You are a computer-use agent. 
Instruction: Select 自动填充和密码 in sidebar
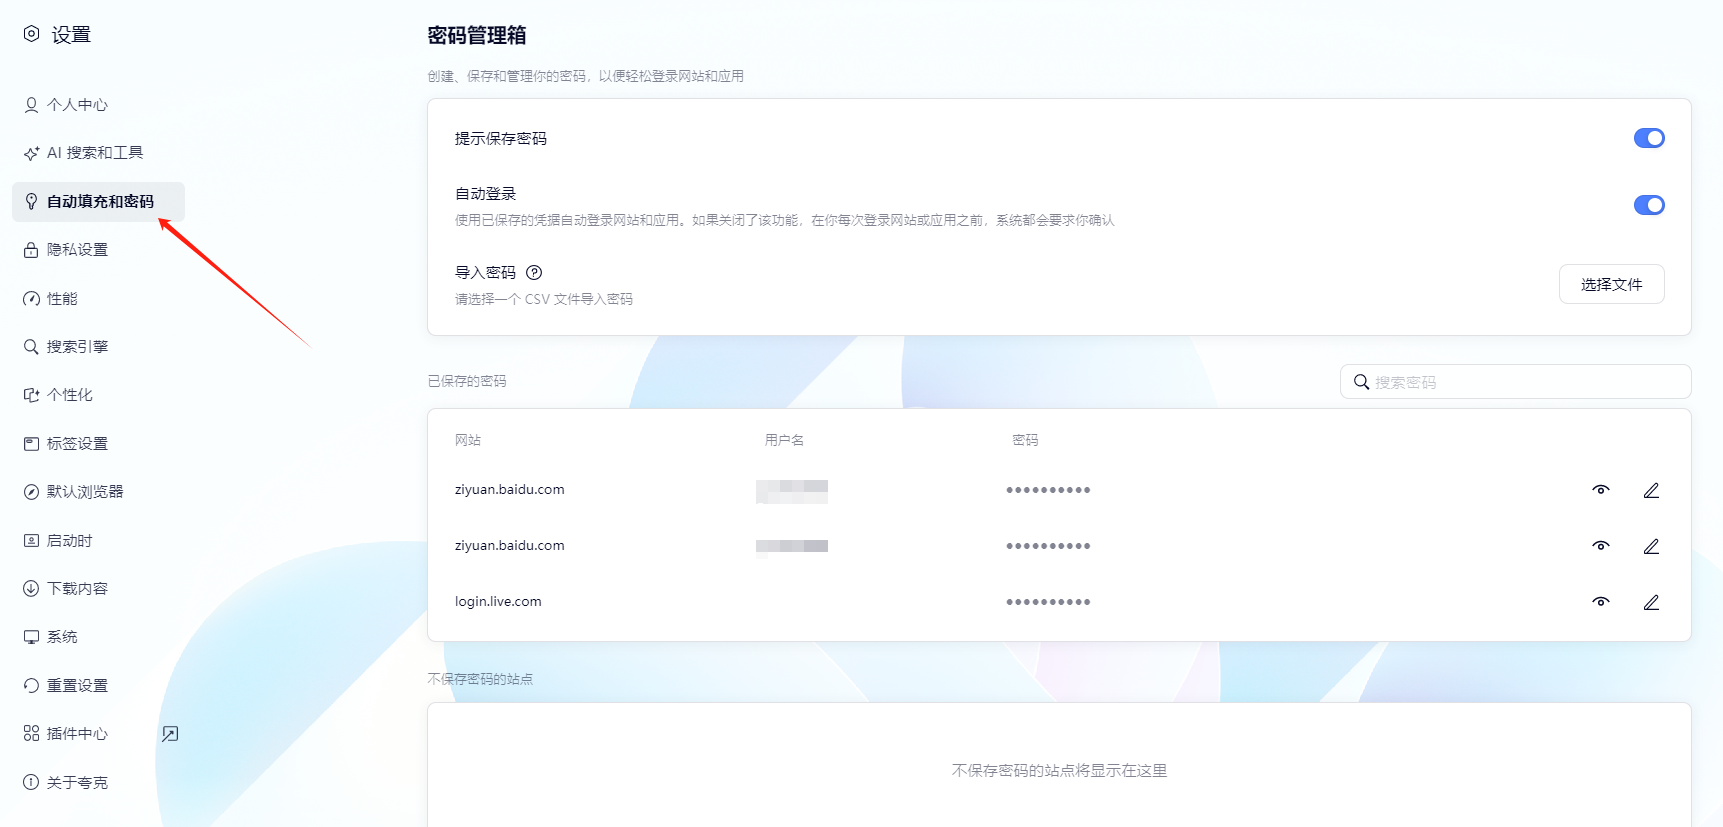(98, 201)
